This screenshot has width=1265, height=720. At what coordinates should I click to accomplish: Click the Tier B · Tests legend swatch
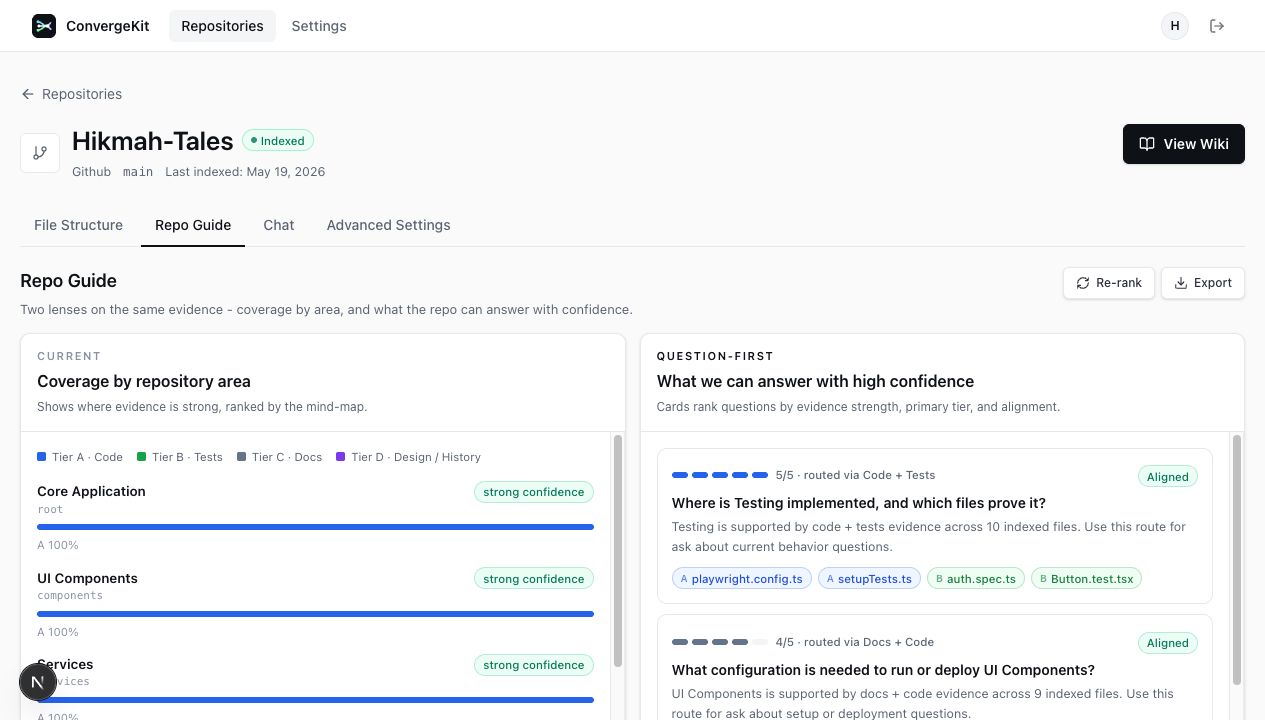pos(142,457)
